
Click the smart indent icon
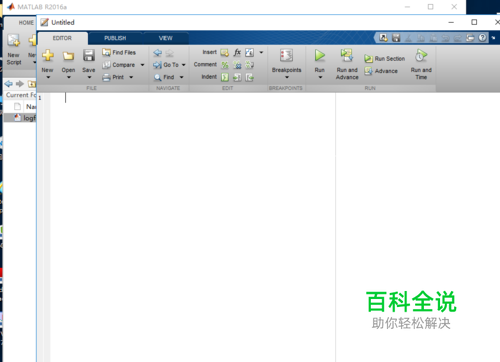pos(225,77)
